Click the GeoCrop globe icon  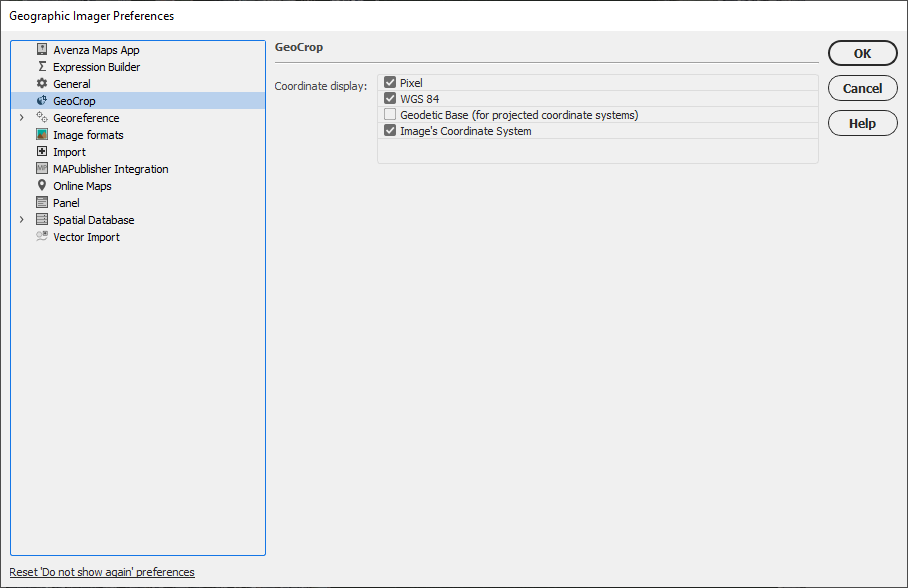tap(42, 100)
